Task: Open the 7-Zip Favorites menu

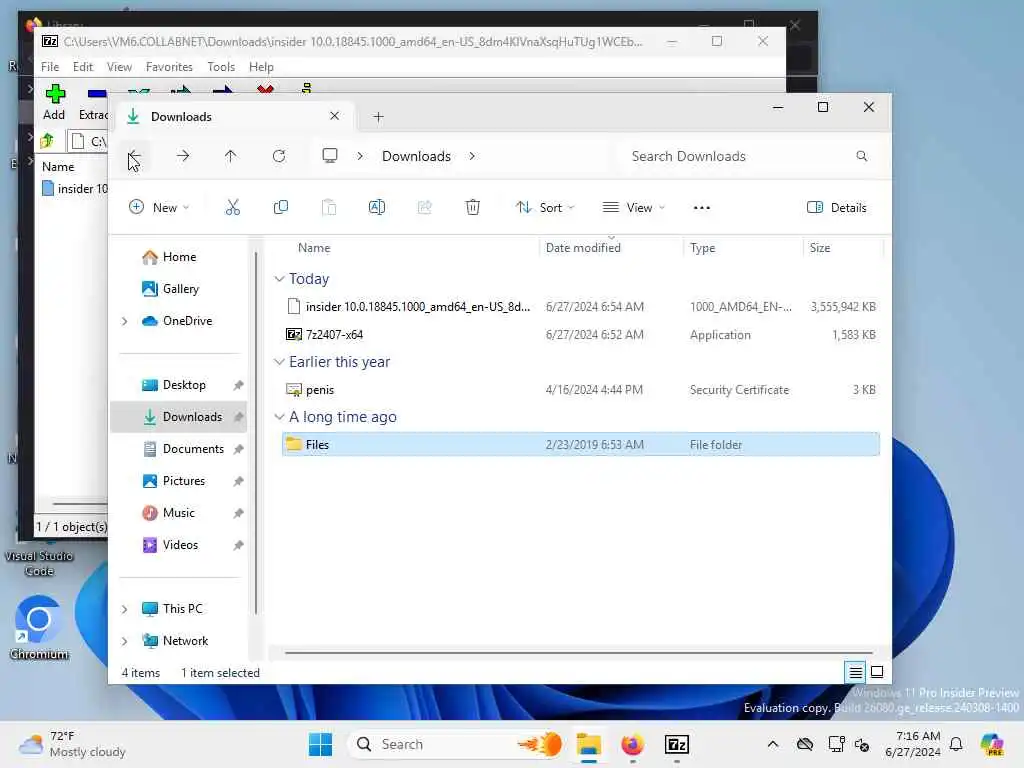Action: [x=169, y=67]
